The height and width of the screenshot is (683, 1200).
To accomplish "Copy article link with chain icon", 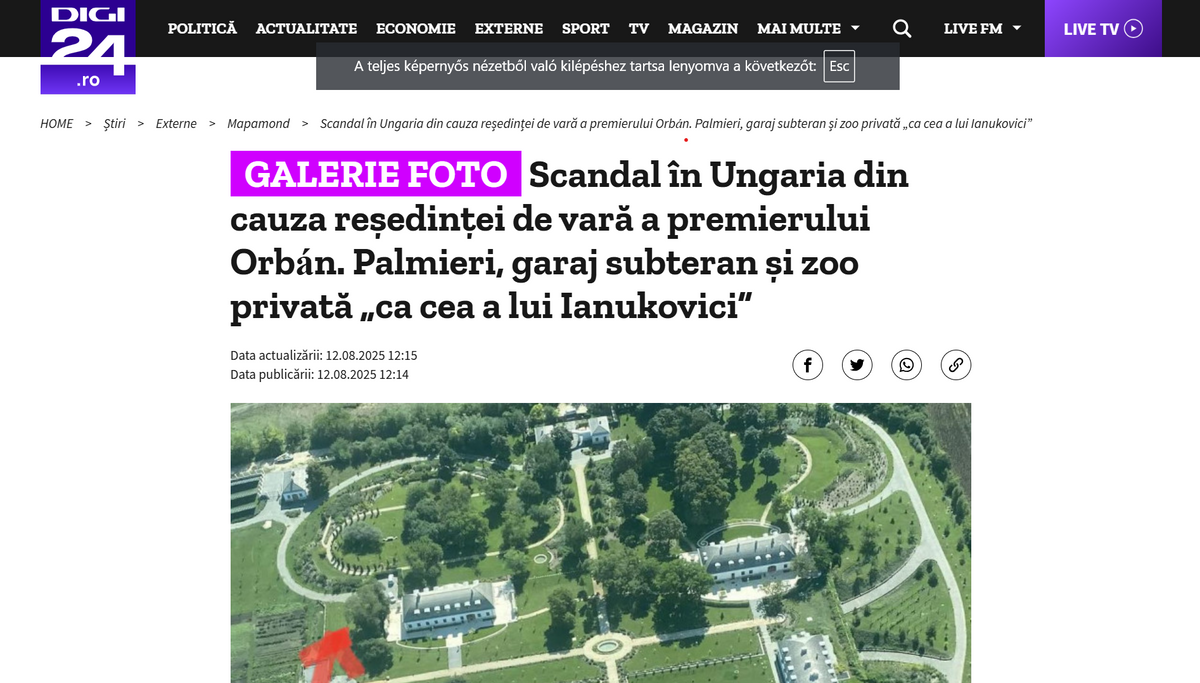I will point(956,365).
